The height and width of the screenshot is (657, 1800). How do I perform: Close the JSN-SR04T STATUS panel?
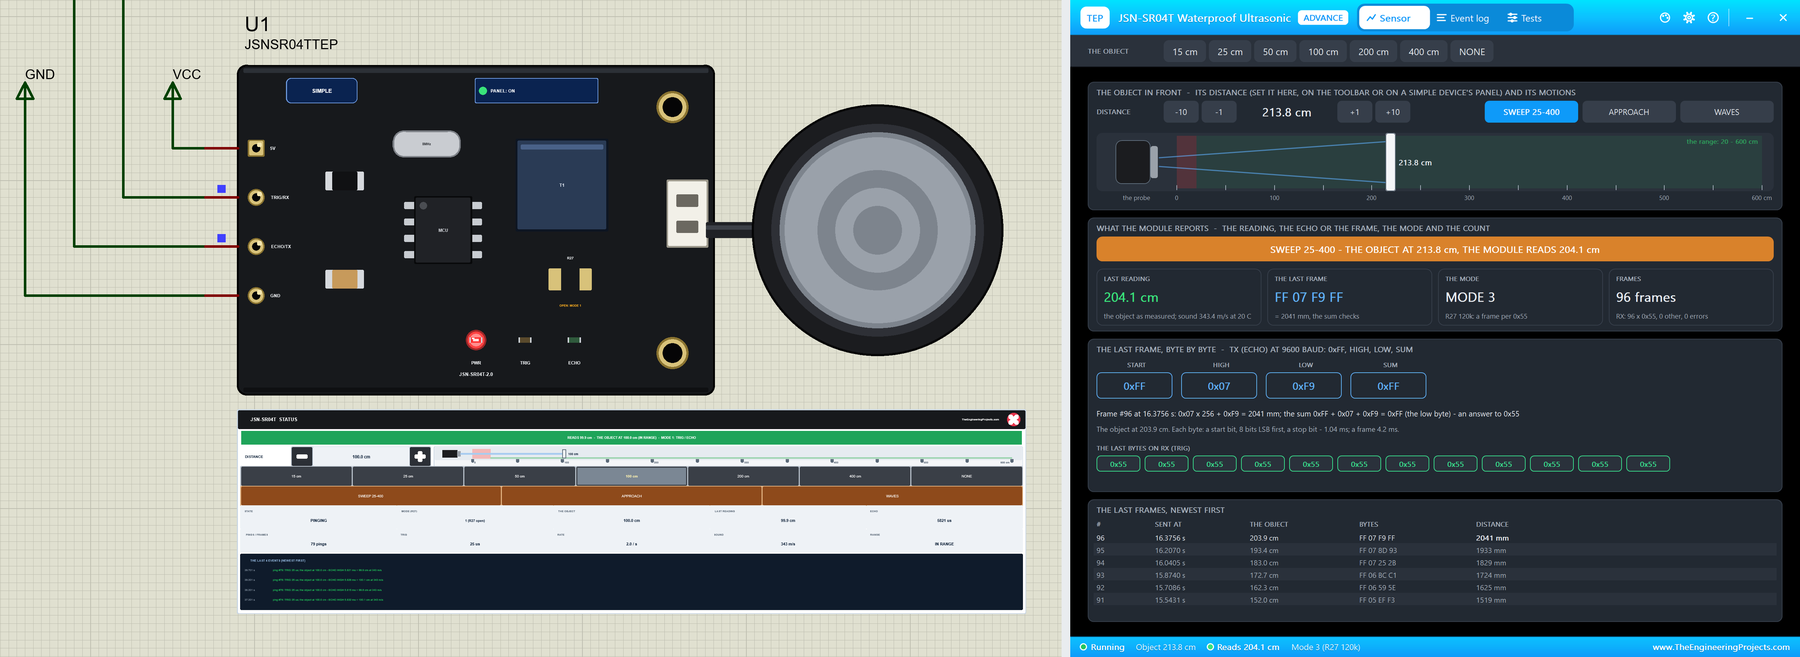coord(1013,420)
